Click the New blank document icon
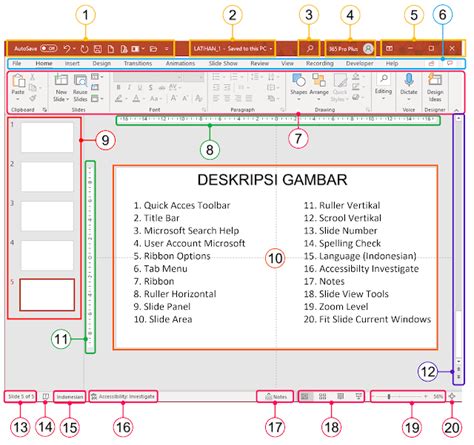This screenshot has height=445, width=474. coord(111,49)
